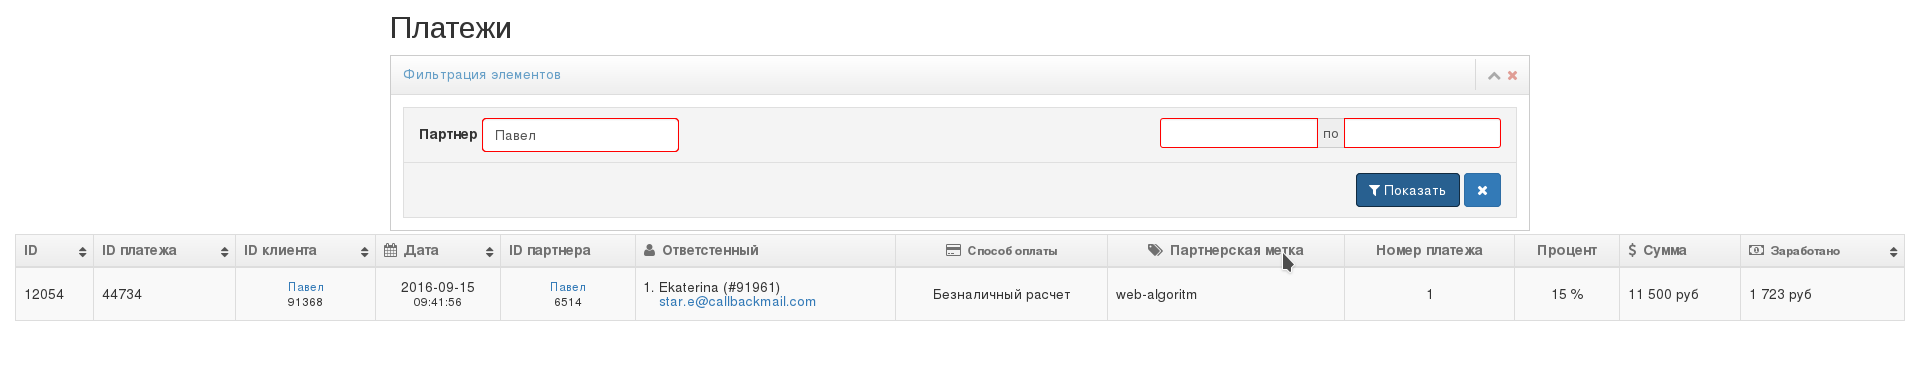This screenshot has height=378, width=1912.
Task: Sort by ID платежа column arrows
Action: coord(224,252)
